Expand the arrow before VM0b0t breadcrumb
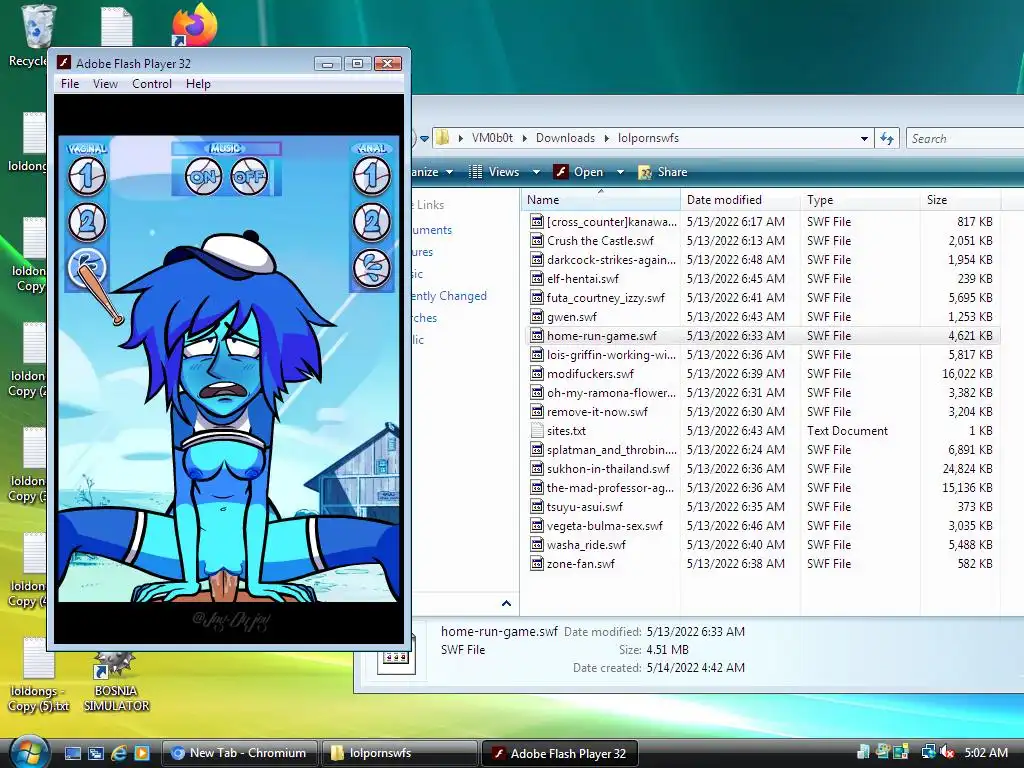 [460, 138]
